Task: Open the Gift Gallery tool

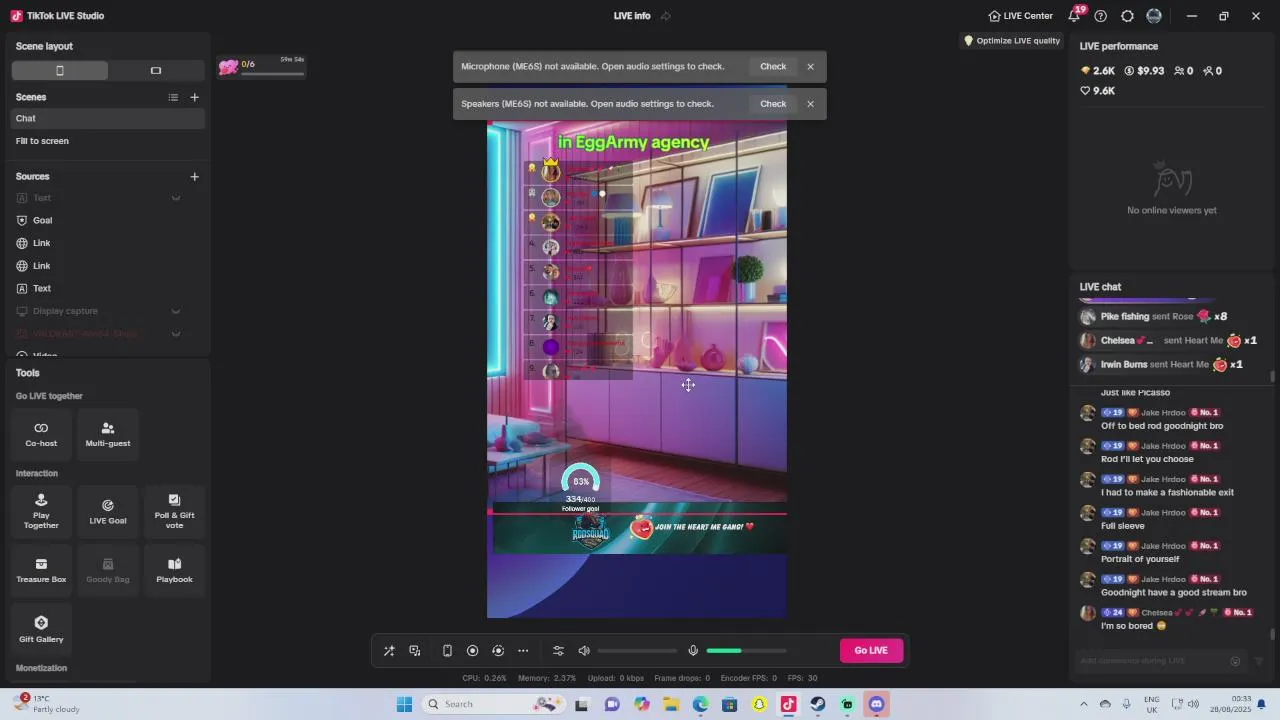Action: 41,629
